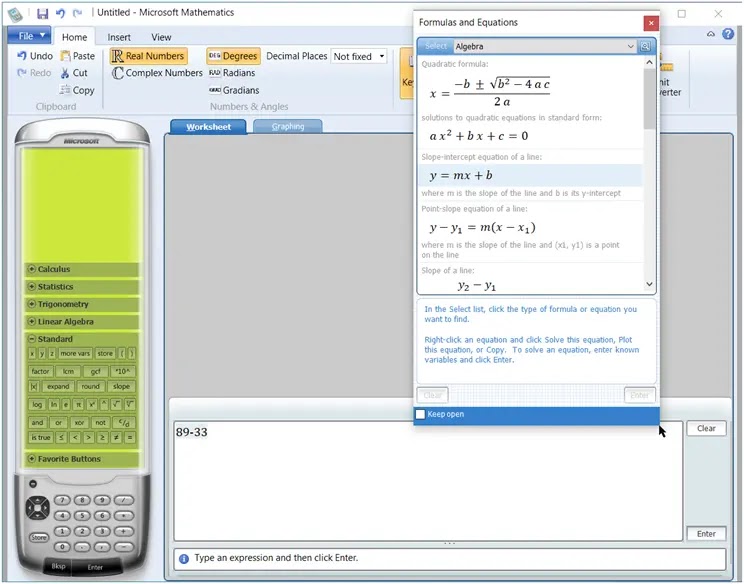This screenshot has height=584, width=744.
Task: Click the worksheet Enter button
Action: coord(706,534)
